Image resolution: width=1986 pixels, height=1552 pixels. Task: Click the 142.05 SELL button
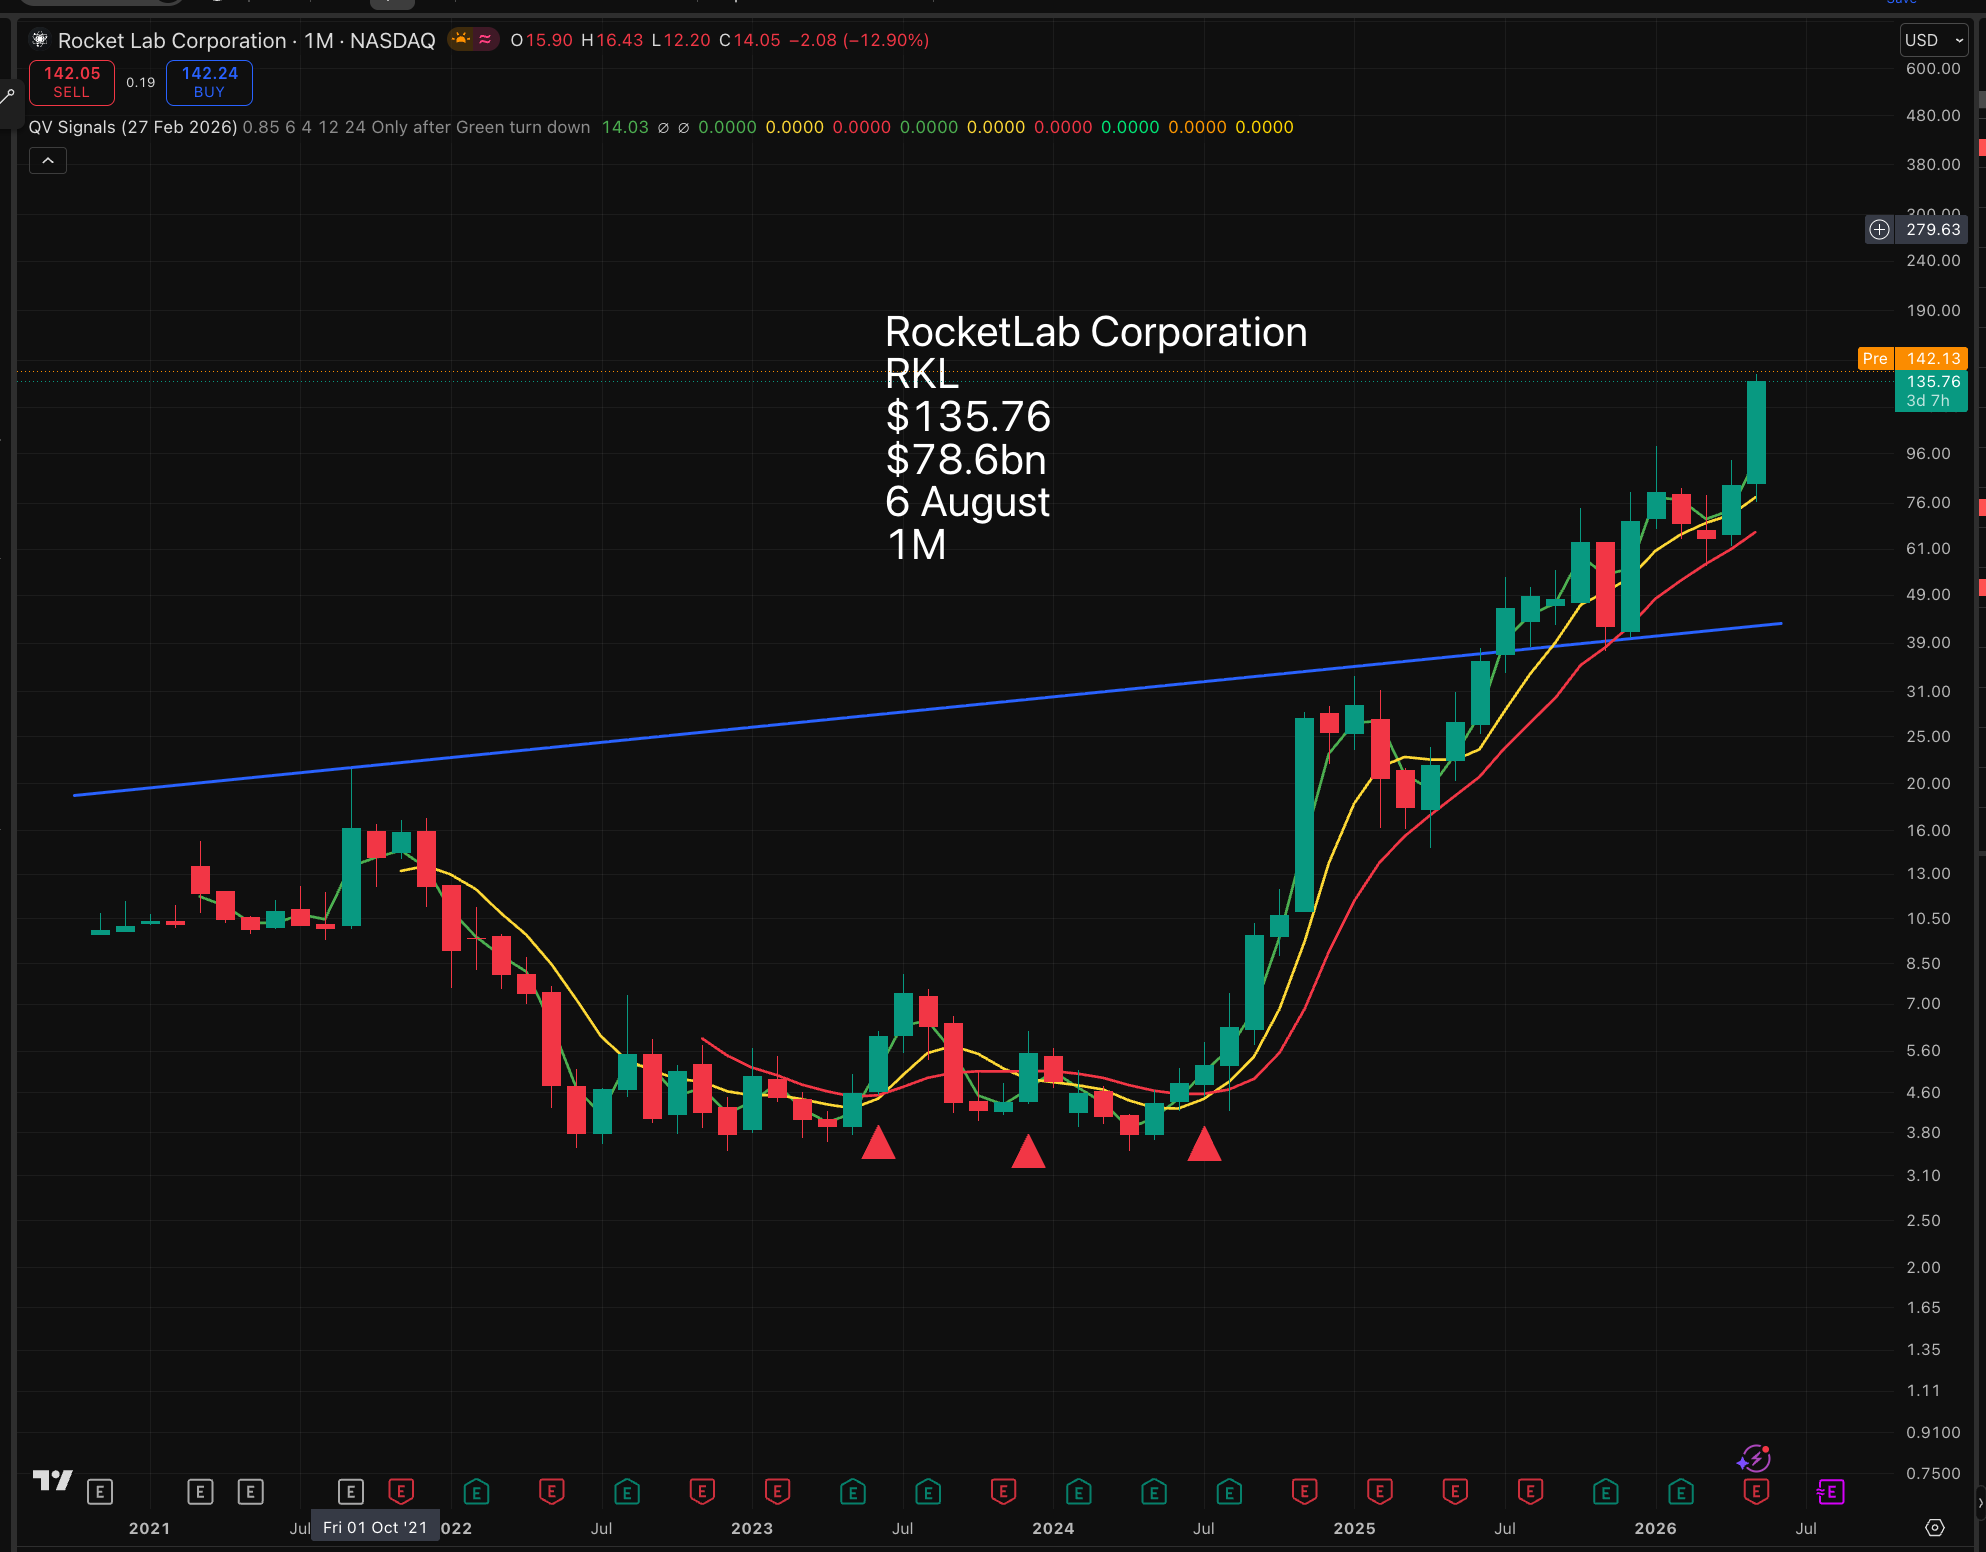72,82
